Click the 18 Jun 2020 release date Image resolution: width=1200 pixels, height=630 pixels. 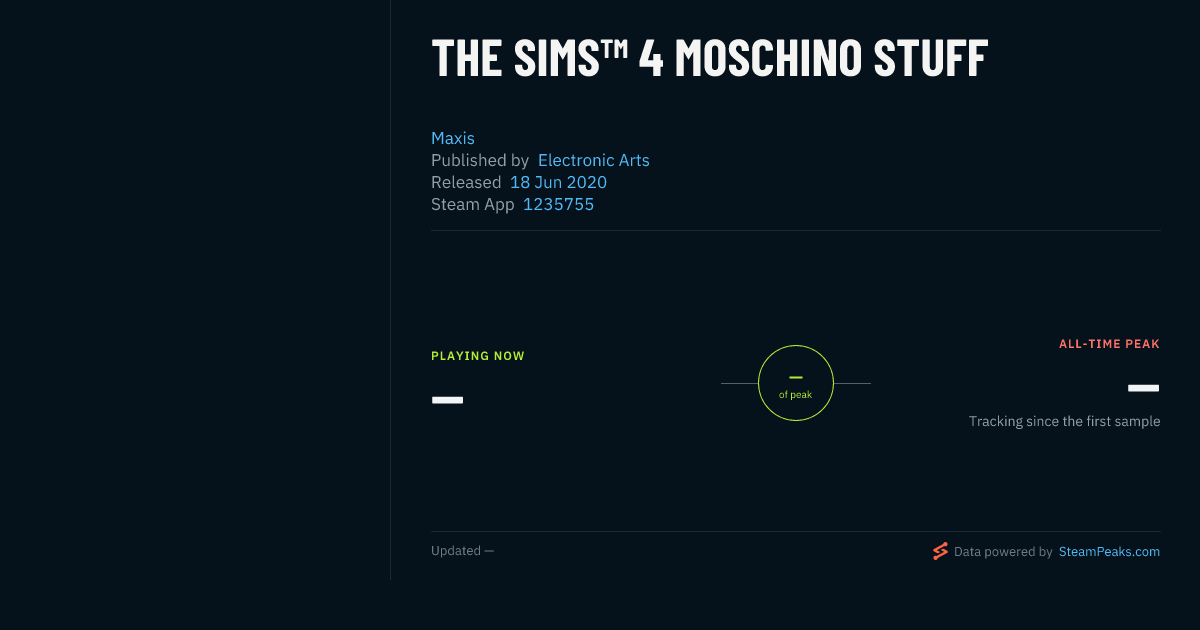558,182
